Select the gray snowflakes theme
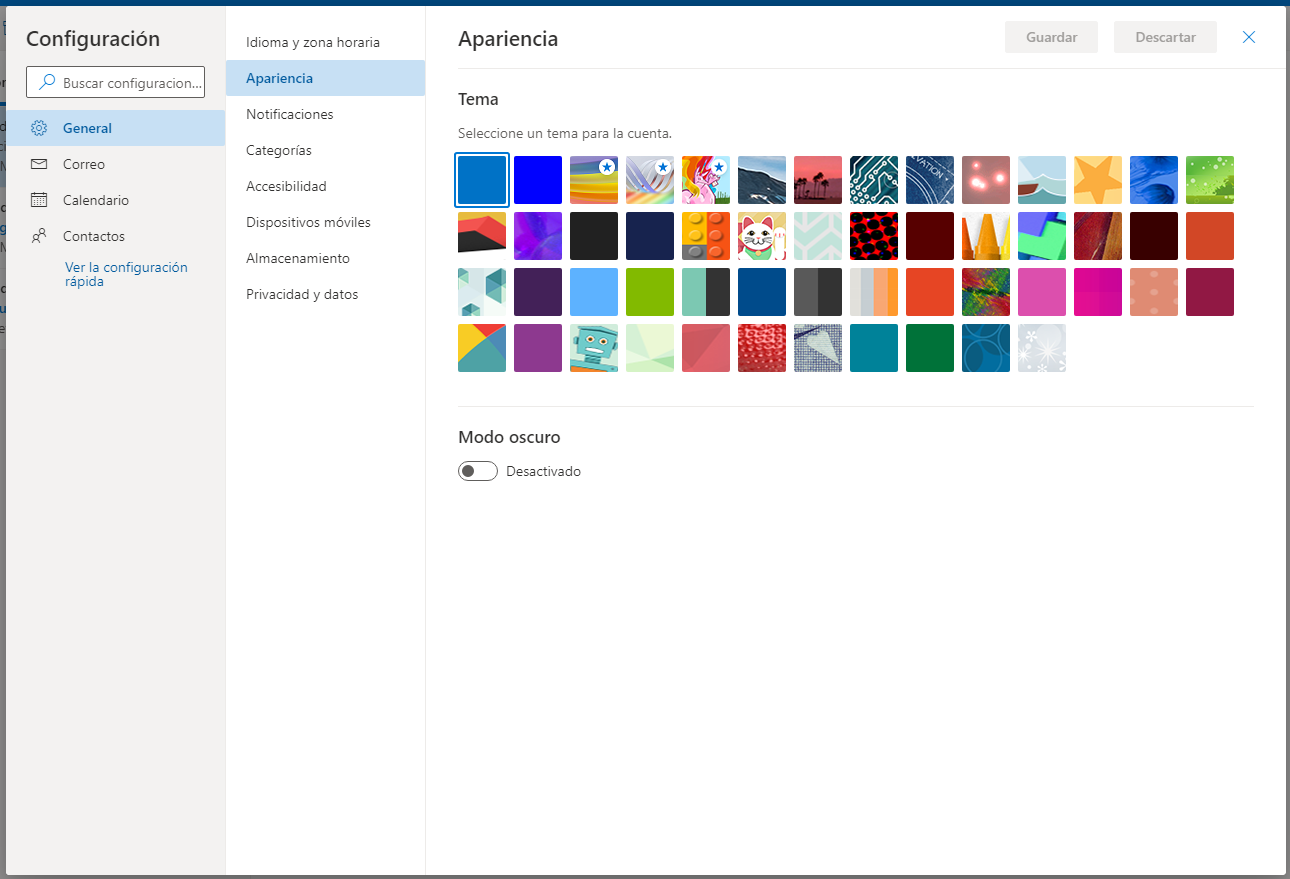Screen dimensions: 1290x879 click(1042, 348)
